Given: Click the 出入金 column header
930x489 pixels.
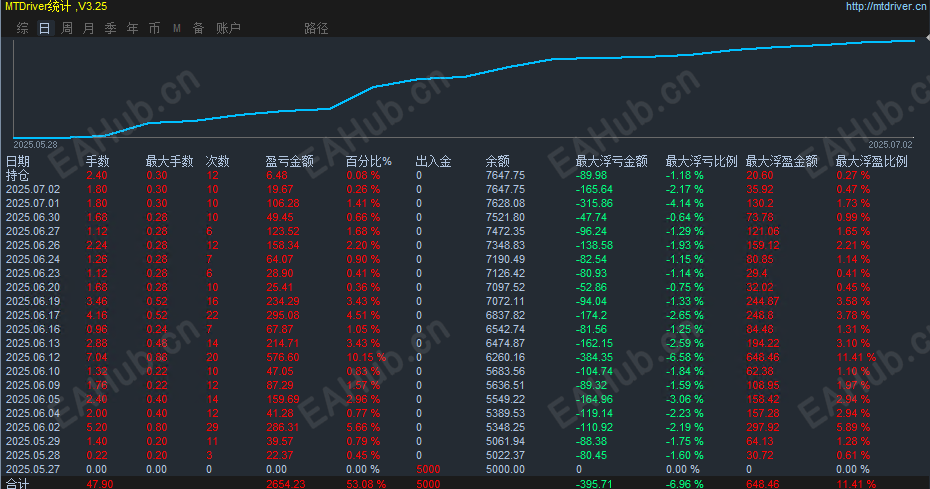Looking at the screenshot, I should pos(433,161).
